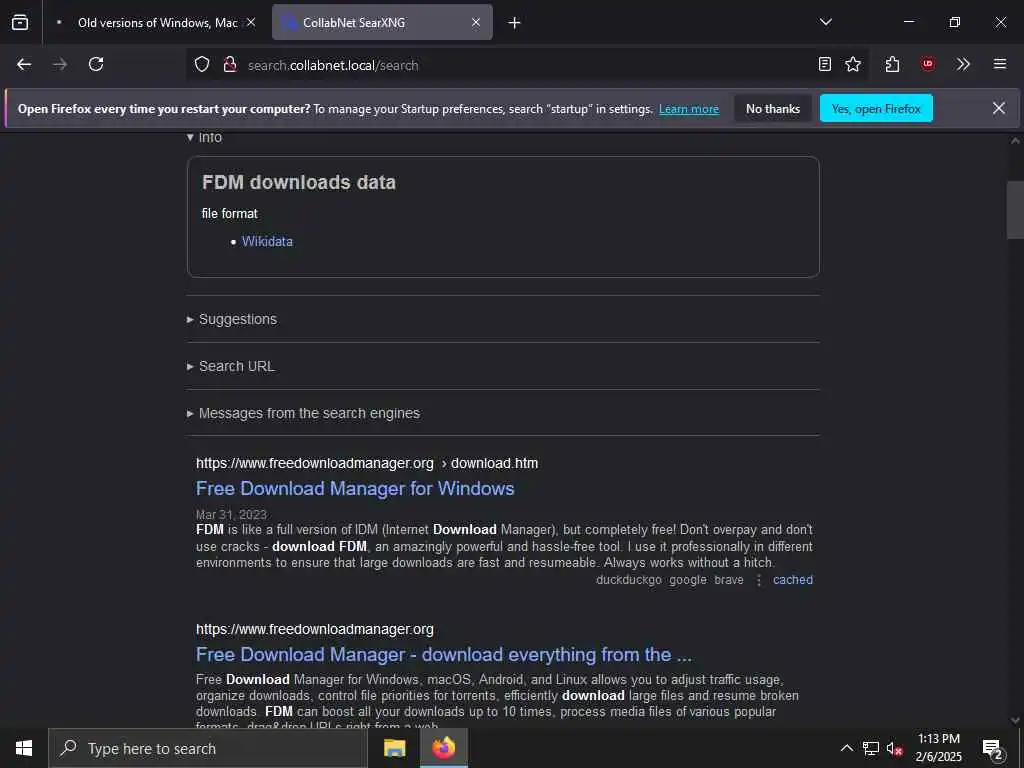1024x768 pixels.
Task: Expand the Search URL section
Action: point(231,366)
